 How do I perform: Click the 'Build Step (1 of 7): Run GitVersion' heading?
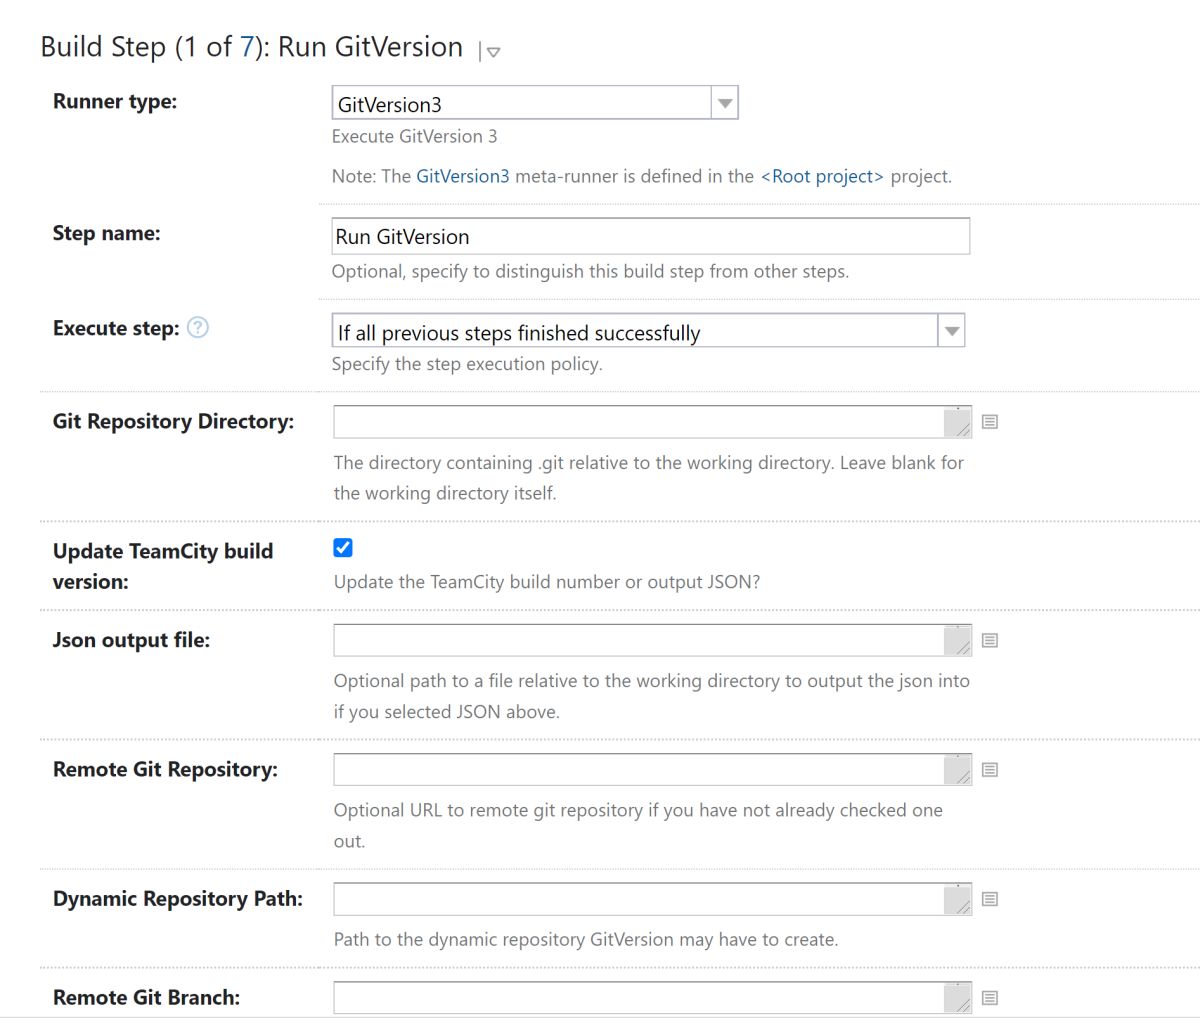click(x=252, y=47)
